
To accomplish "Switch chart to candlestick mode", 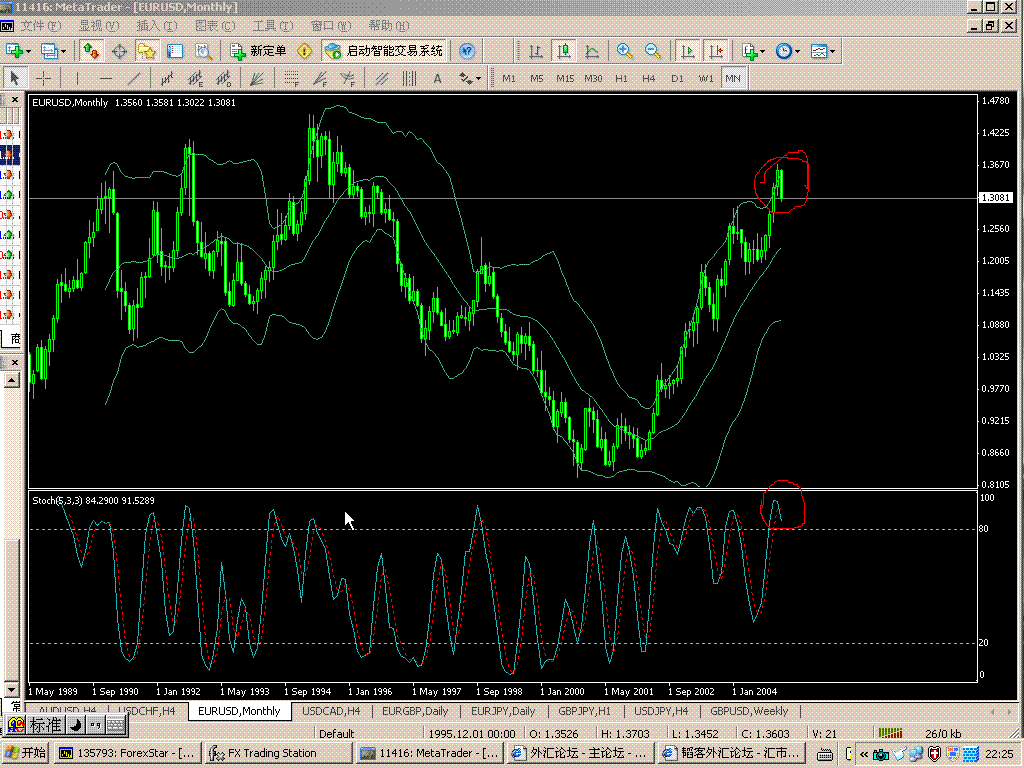I will pyautogui.click(x=564, y=50).
